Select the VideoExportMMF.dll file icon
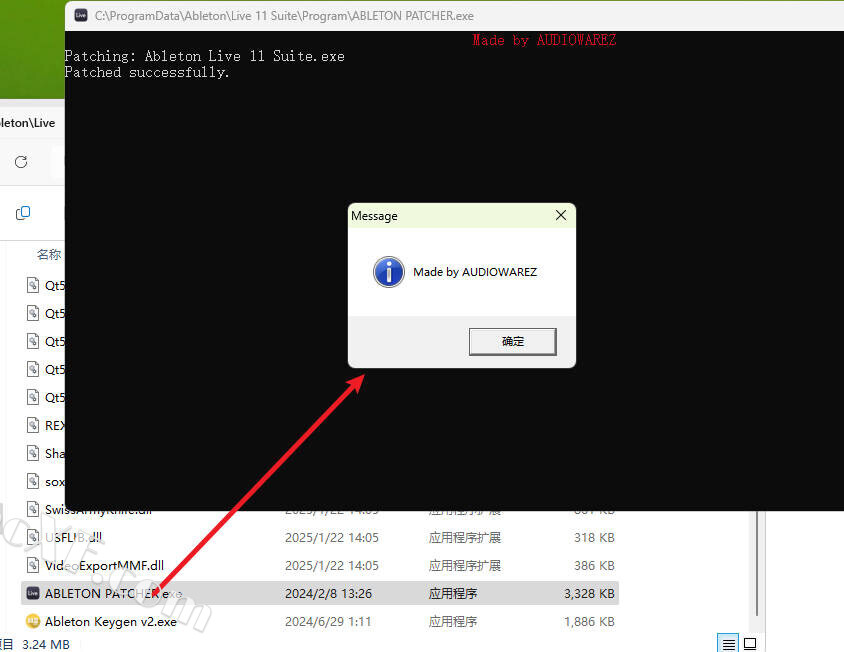 pyautogui.click(x=33, y=565)
